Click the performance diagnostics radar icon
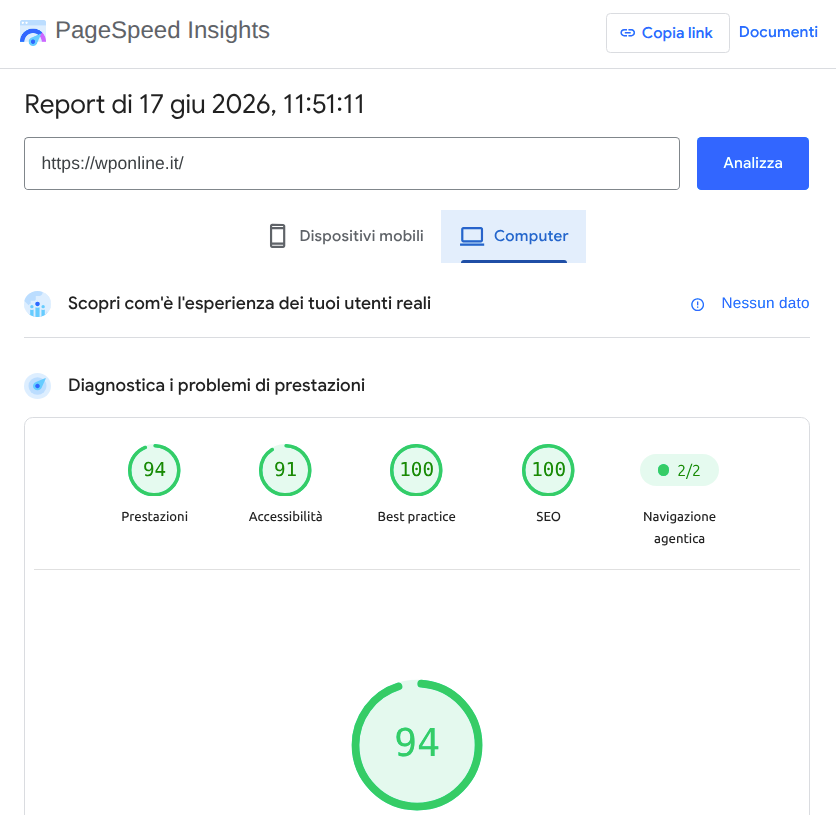Viewport: 836px width, 815px height. click(x=37, y=385)
